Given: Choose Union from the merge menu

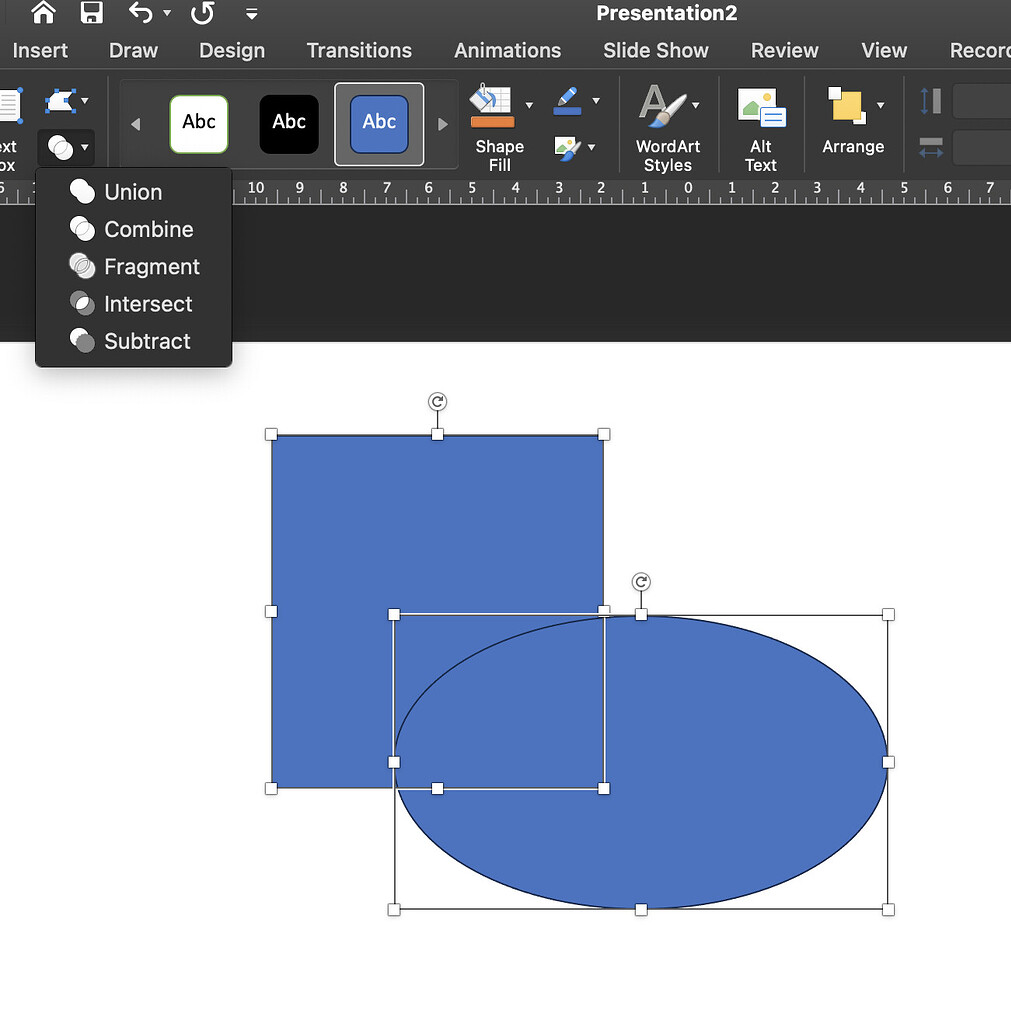Looking at the screenshot, I should click(x=133, y=192).
